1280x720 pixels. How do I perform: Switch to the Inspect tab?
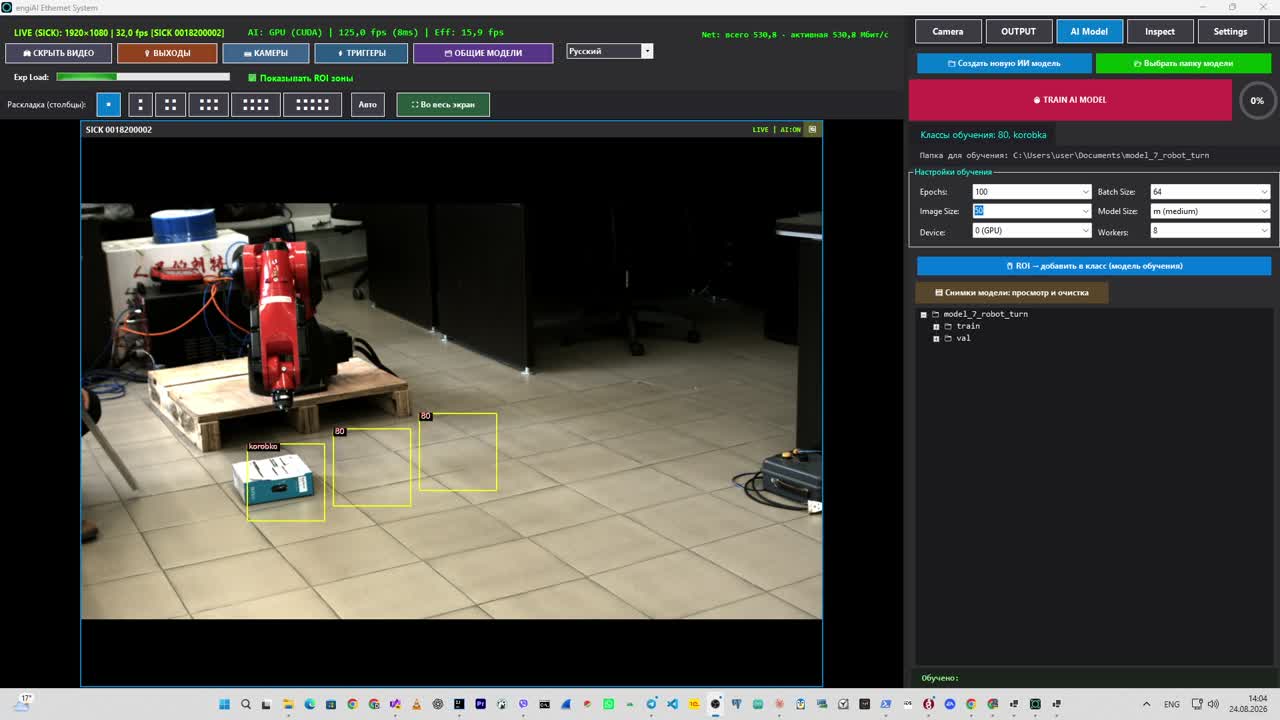[1160, 31]
